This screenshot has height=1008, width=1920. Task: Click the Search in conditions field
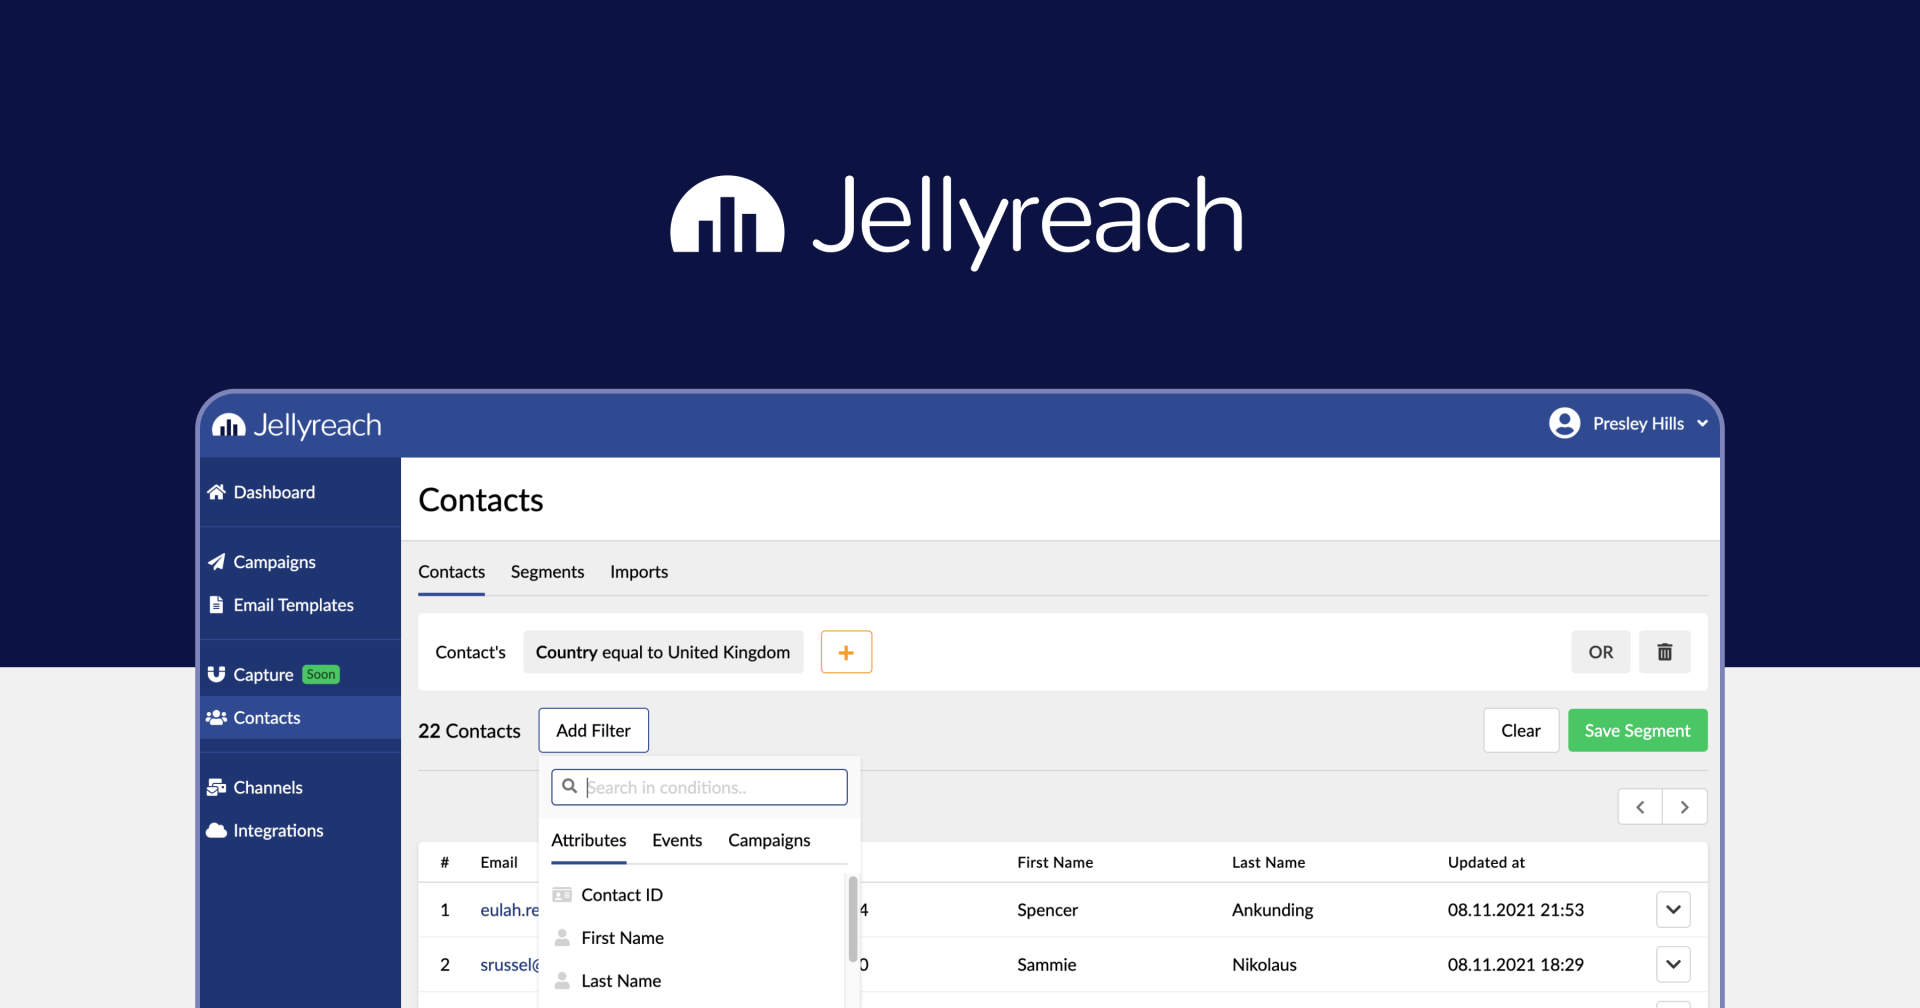pyautogui.click(x=699, y=787)
